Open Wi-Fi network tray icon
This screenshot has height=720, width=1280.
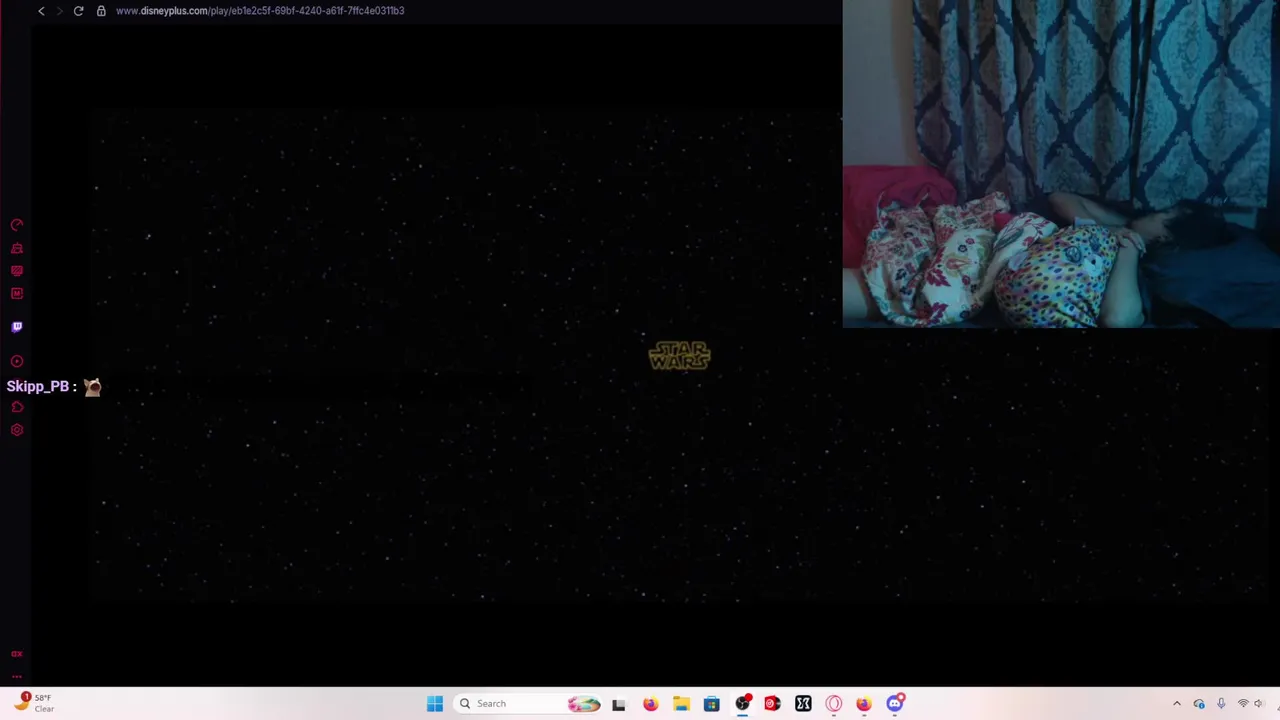tap(1244, 704)
